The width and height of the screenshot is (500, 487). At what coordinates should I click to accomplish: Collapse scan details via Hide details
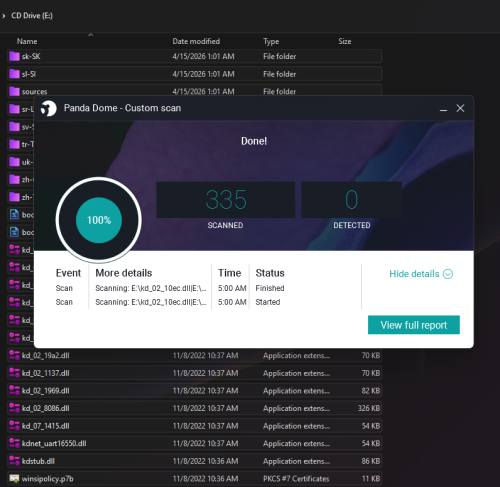click(421, 274)
